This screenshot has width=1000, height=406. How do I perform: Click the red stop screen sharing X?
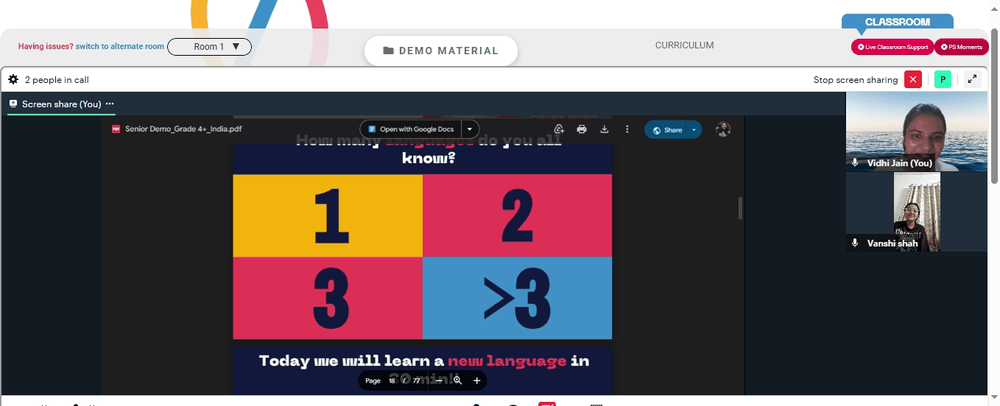[913, 80]
